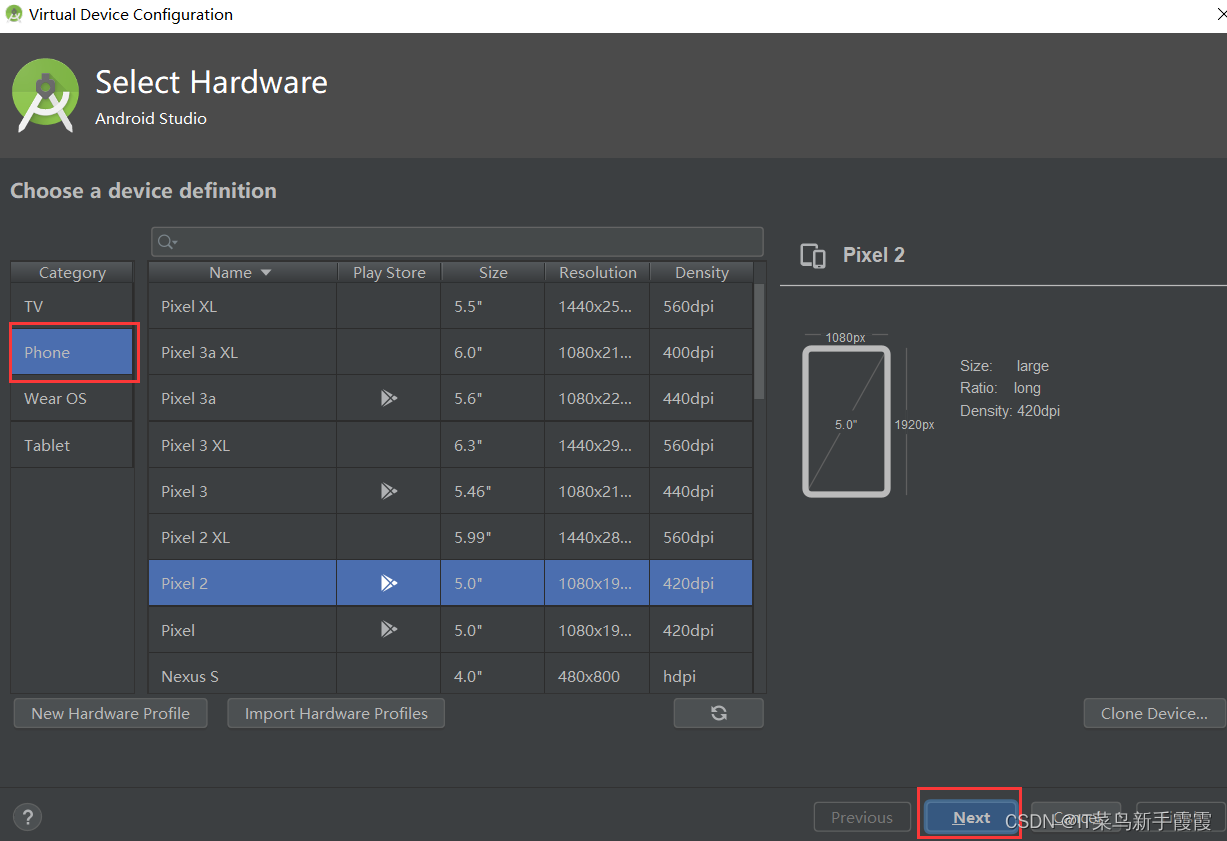
Task: Sort by Name column header arrow
Action: point(266,273)
